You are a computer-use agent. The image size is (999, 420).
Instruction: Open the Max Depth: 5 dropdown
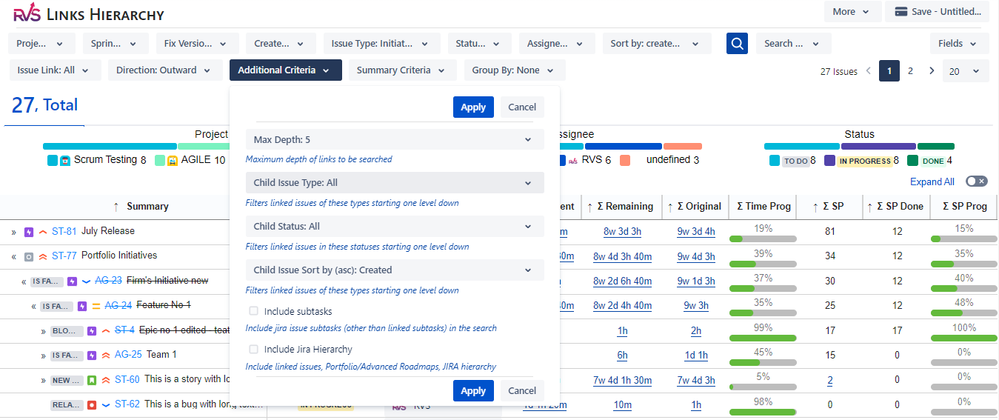pyautogui.click(x=395, y=139)
